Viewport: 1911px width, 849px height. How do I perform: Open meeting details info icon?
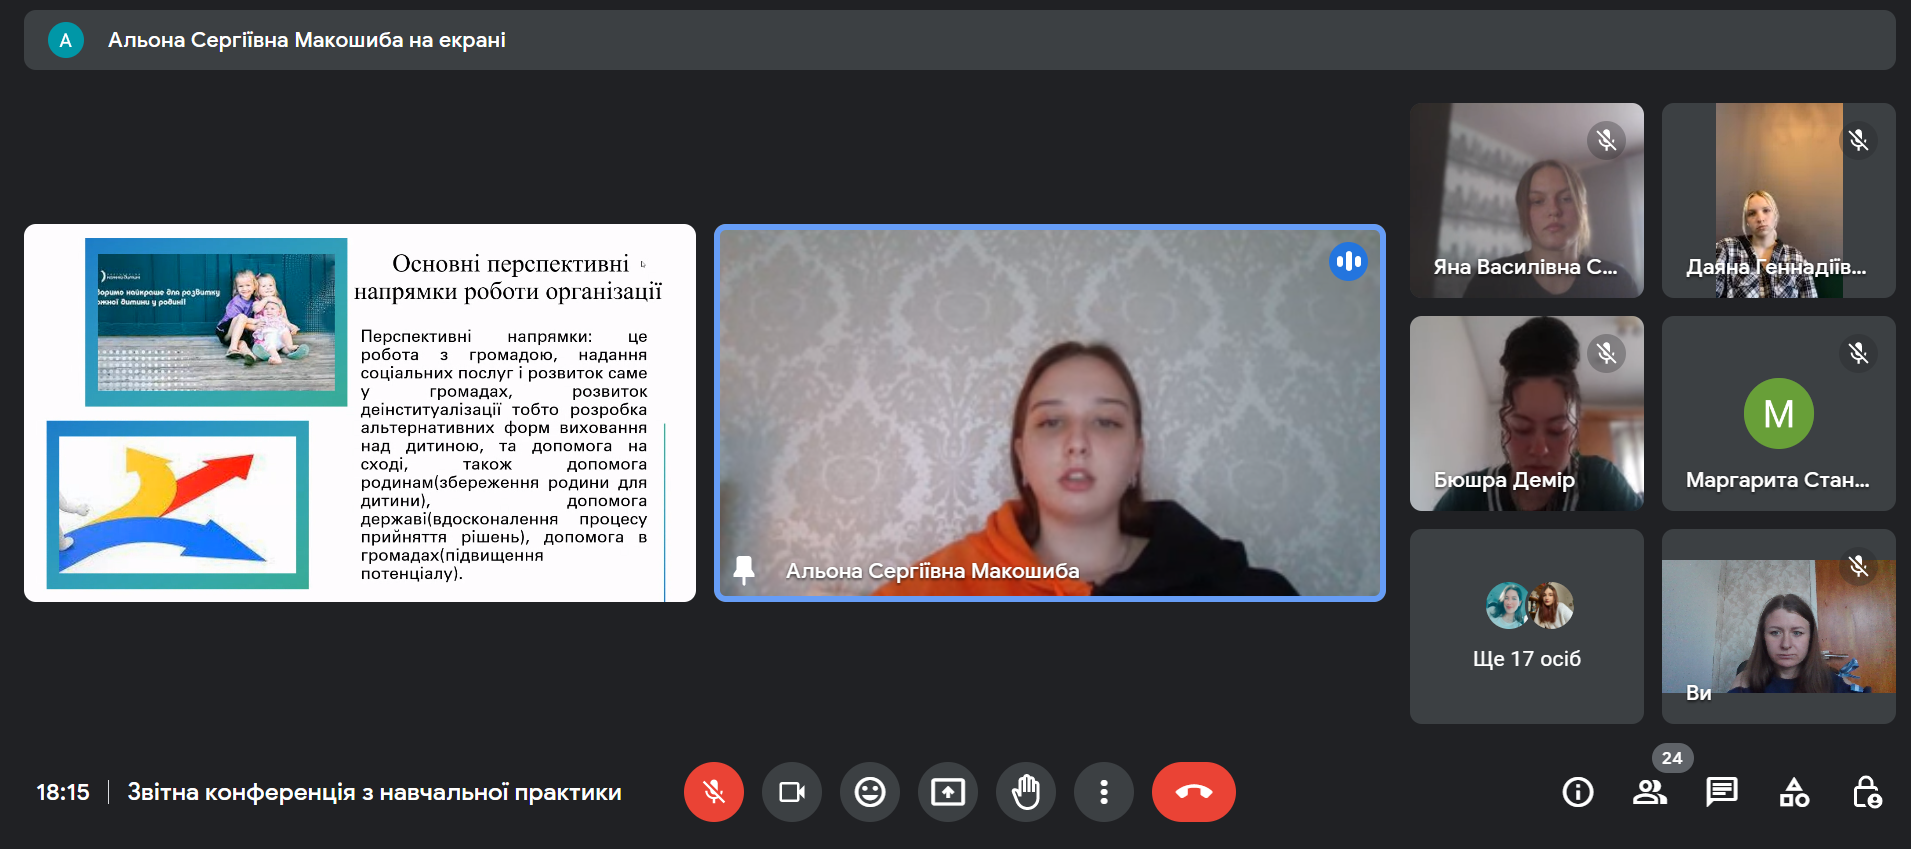[1577, 792]
